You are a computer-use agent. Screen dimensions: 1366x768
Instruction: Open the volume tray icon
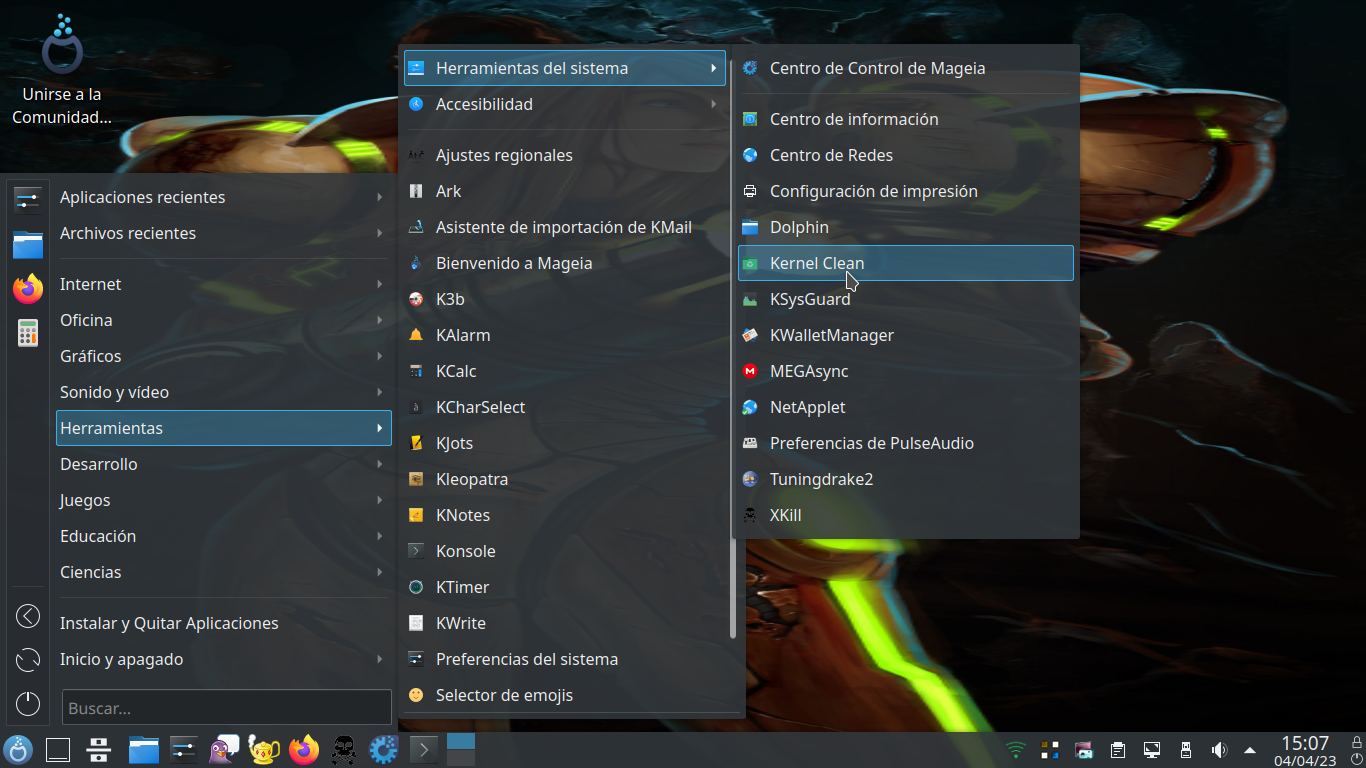(1218, 749)
